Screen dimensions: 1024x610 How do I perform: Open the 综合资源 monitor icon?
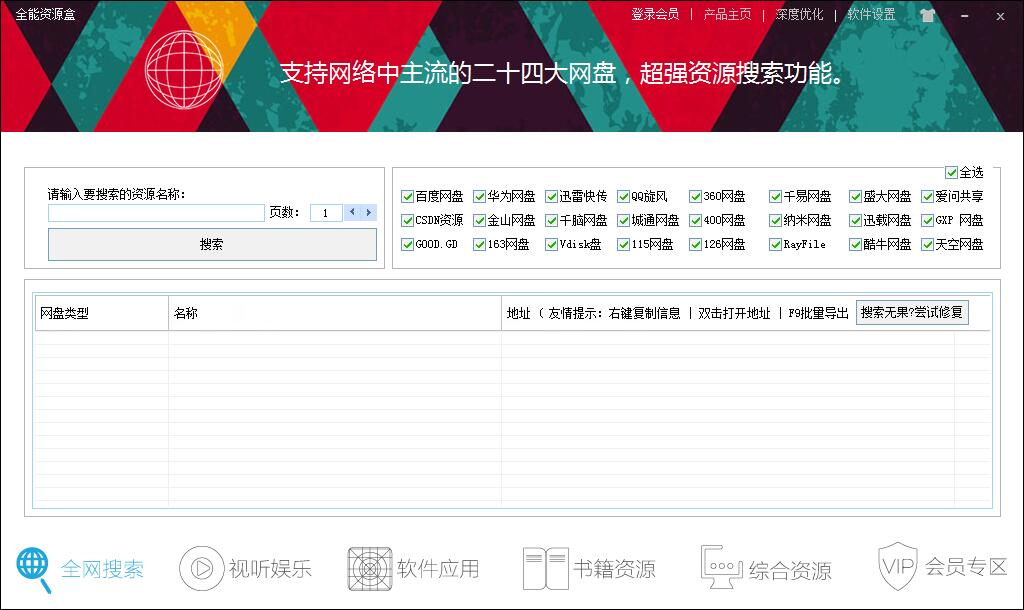pyautogui.click(x=721, y=569)
